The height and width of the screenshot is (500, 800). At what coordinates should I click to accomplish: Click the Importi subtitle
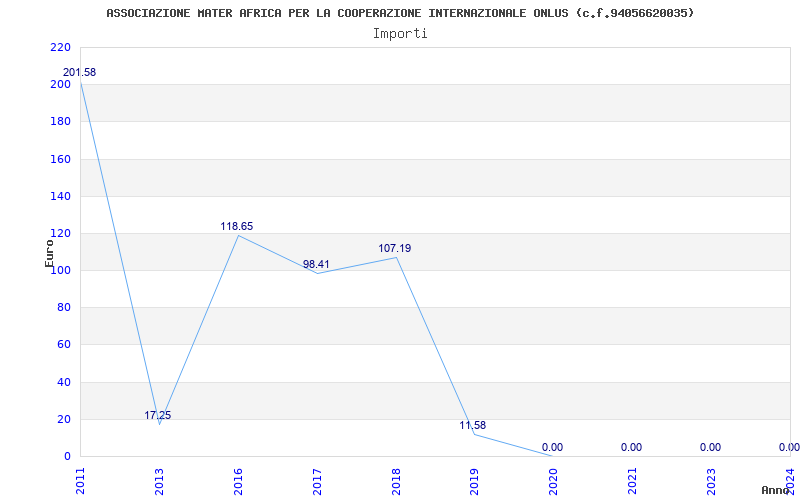400,34
